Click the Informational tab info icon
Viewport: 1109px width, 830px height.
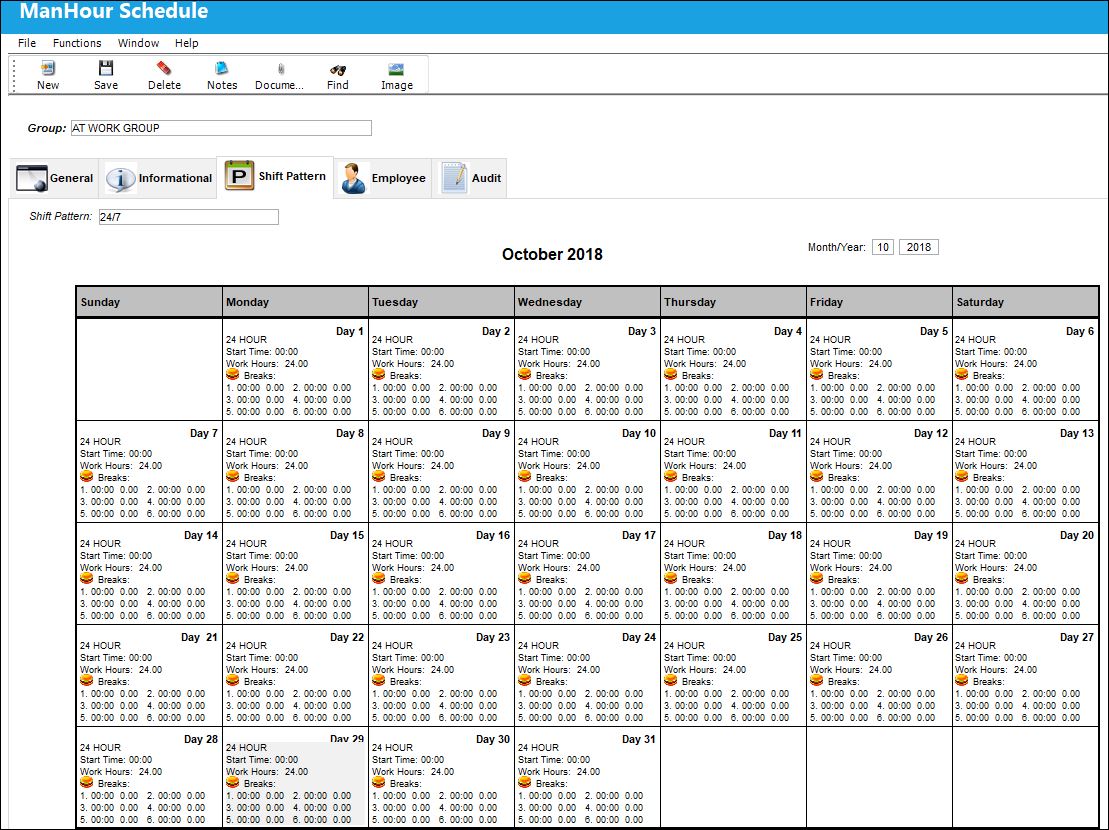[x=120, y=178]
